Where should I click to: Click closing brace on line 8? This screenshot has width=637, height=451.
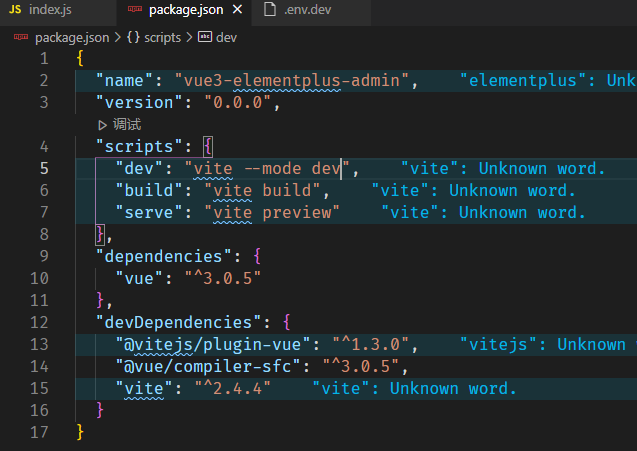[x=100, y=235]
